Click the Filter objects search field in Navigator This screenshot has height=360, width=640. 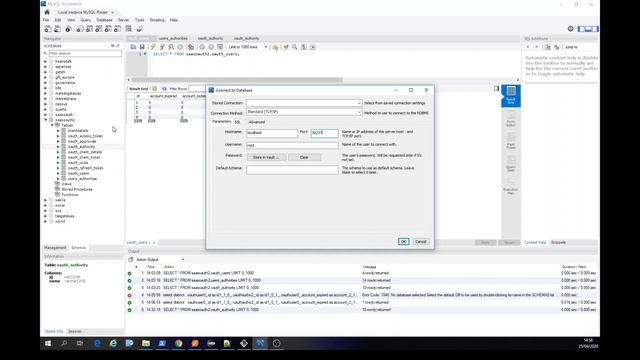pos(84,53)
